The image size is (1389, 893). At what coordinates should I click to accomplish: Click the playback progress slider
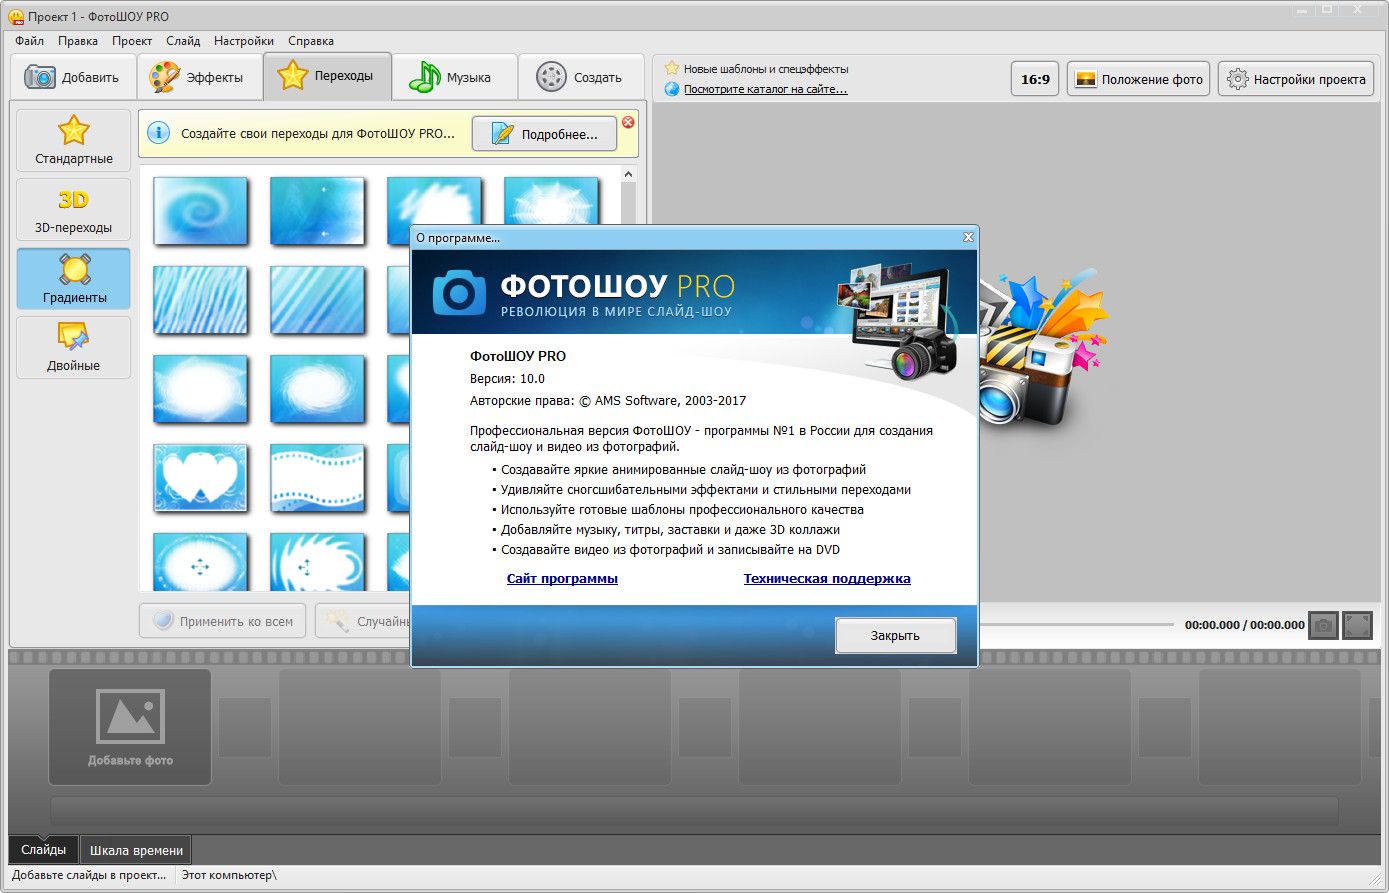point(1076,625)
